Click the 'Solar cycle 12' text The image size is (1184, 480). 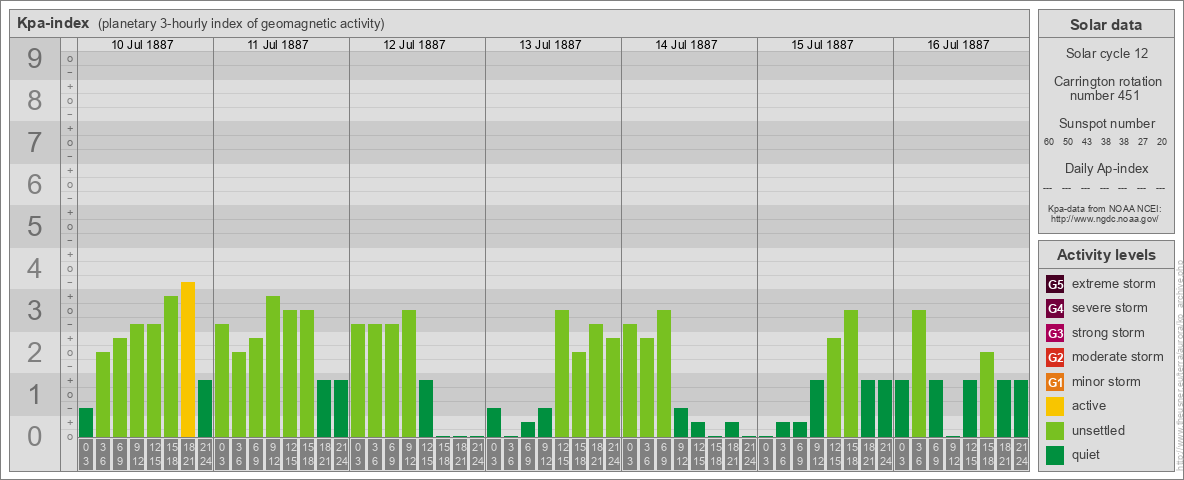[1106, 54]
